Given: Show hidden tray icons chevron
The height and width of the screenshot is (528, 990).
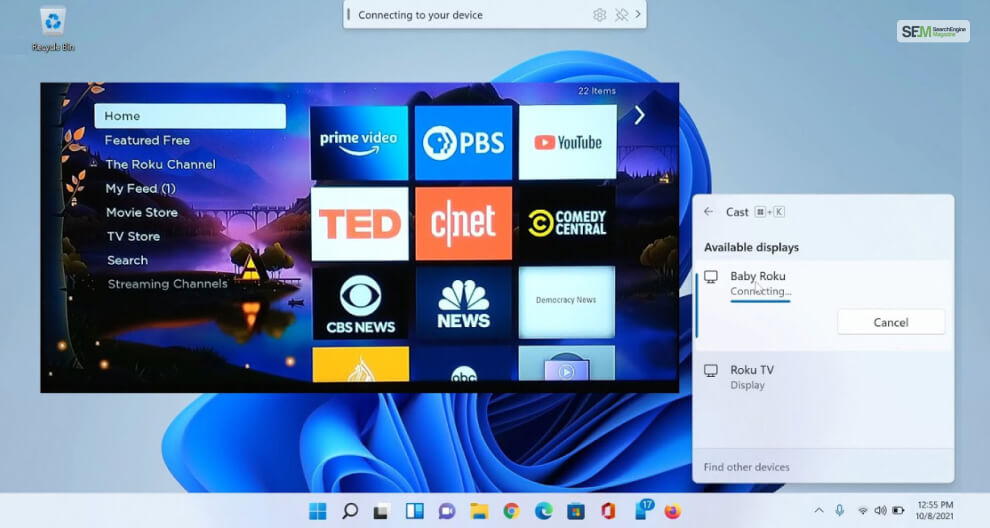Looking at the screenshot, I should [819, 510].
